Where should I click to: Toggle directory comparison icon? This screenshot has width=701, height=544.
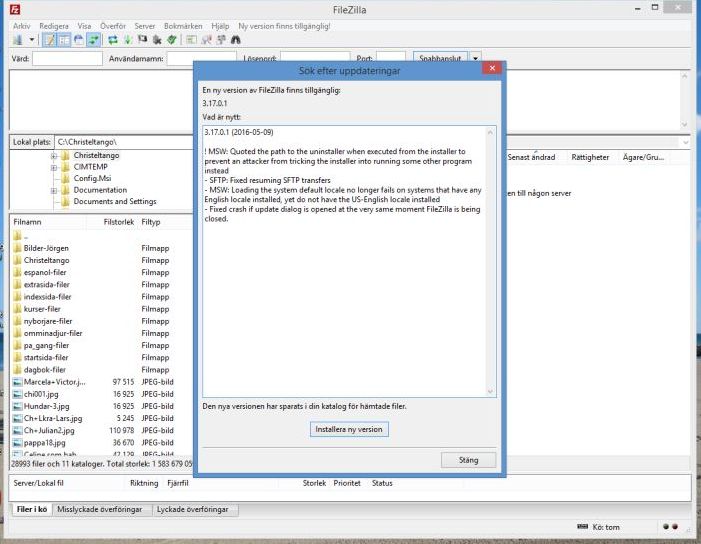pyautogui.click(x=207, y=40)
